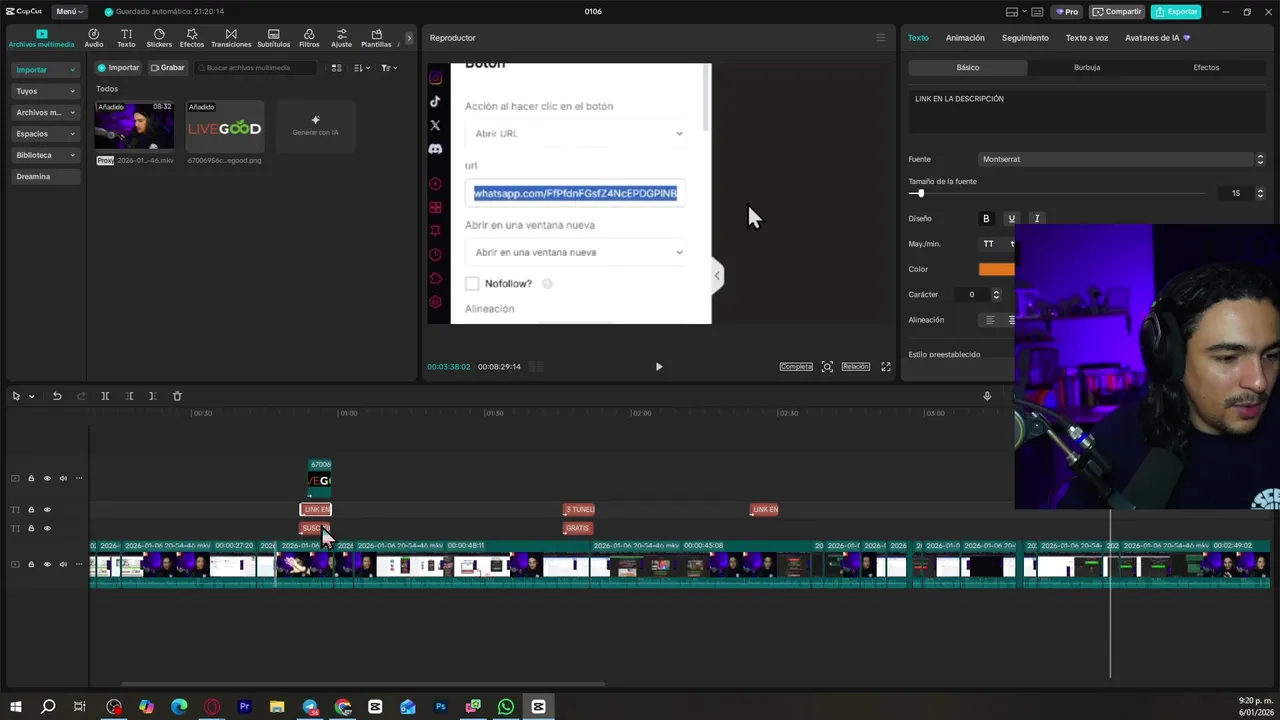The height and width of the screenshot is (720, 1280).
Task: Click Italic in Diseño row
Action: [x=1037, y=219]
